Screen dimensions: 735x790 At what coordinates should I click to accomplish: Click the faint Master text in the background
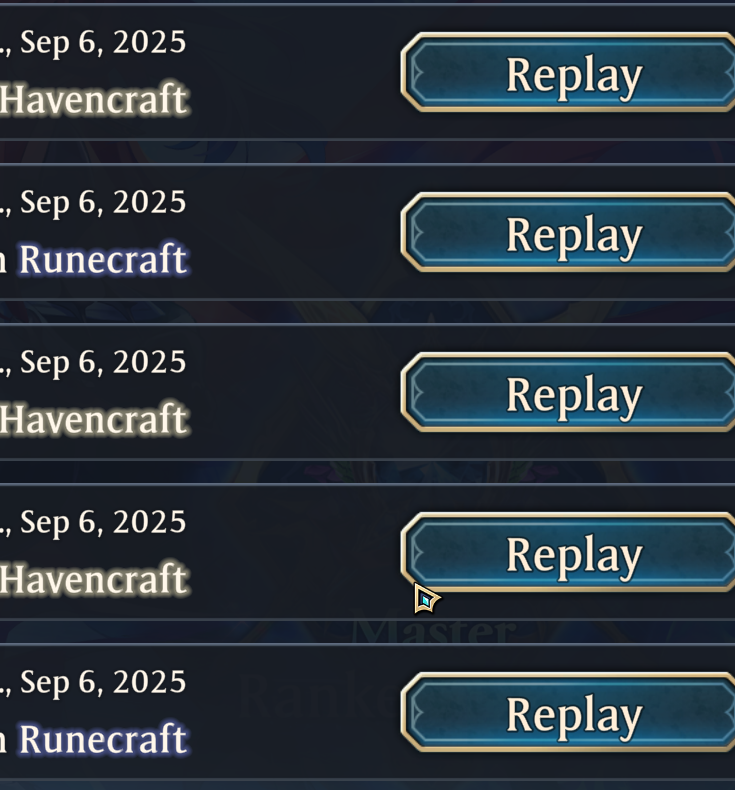[434, 632]
